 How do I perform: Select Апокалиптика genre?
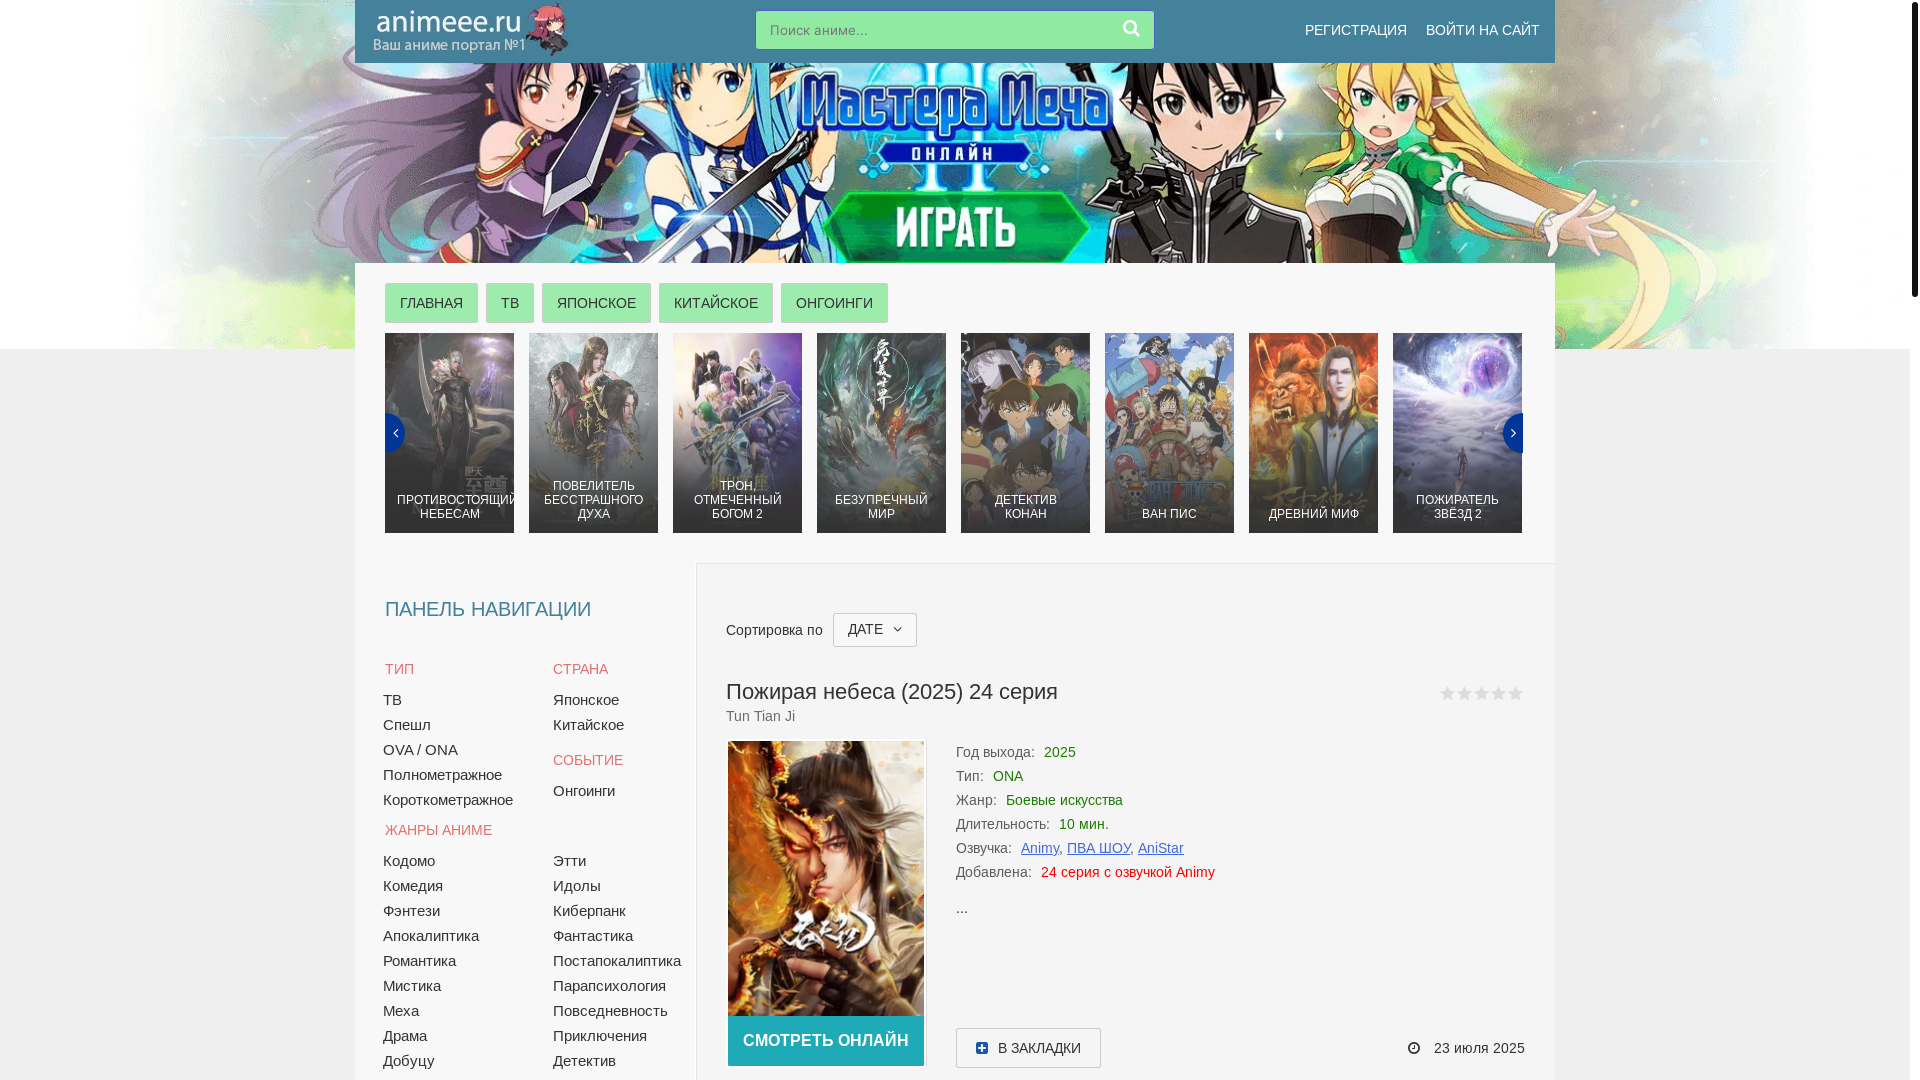pos(431,936)
